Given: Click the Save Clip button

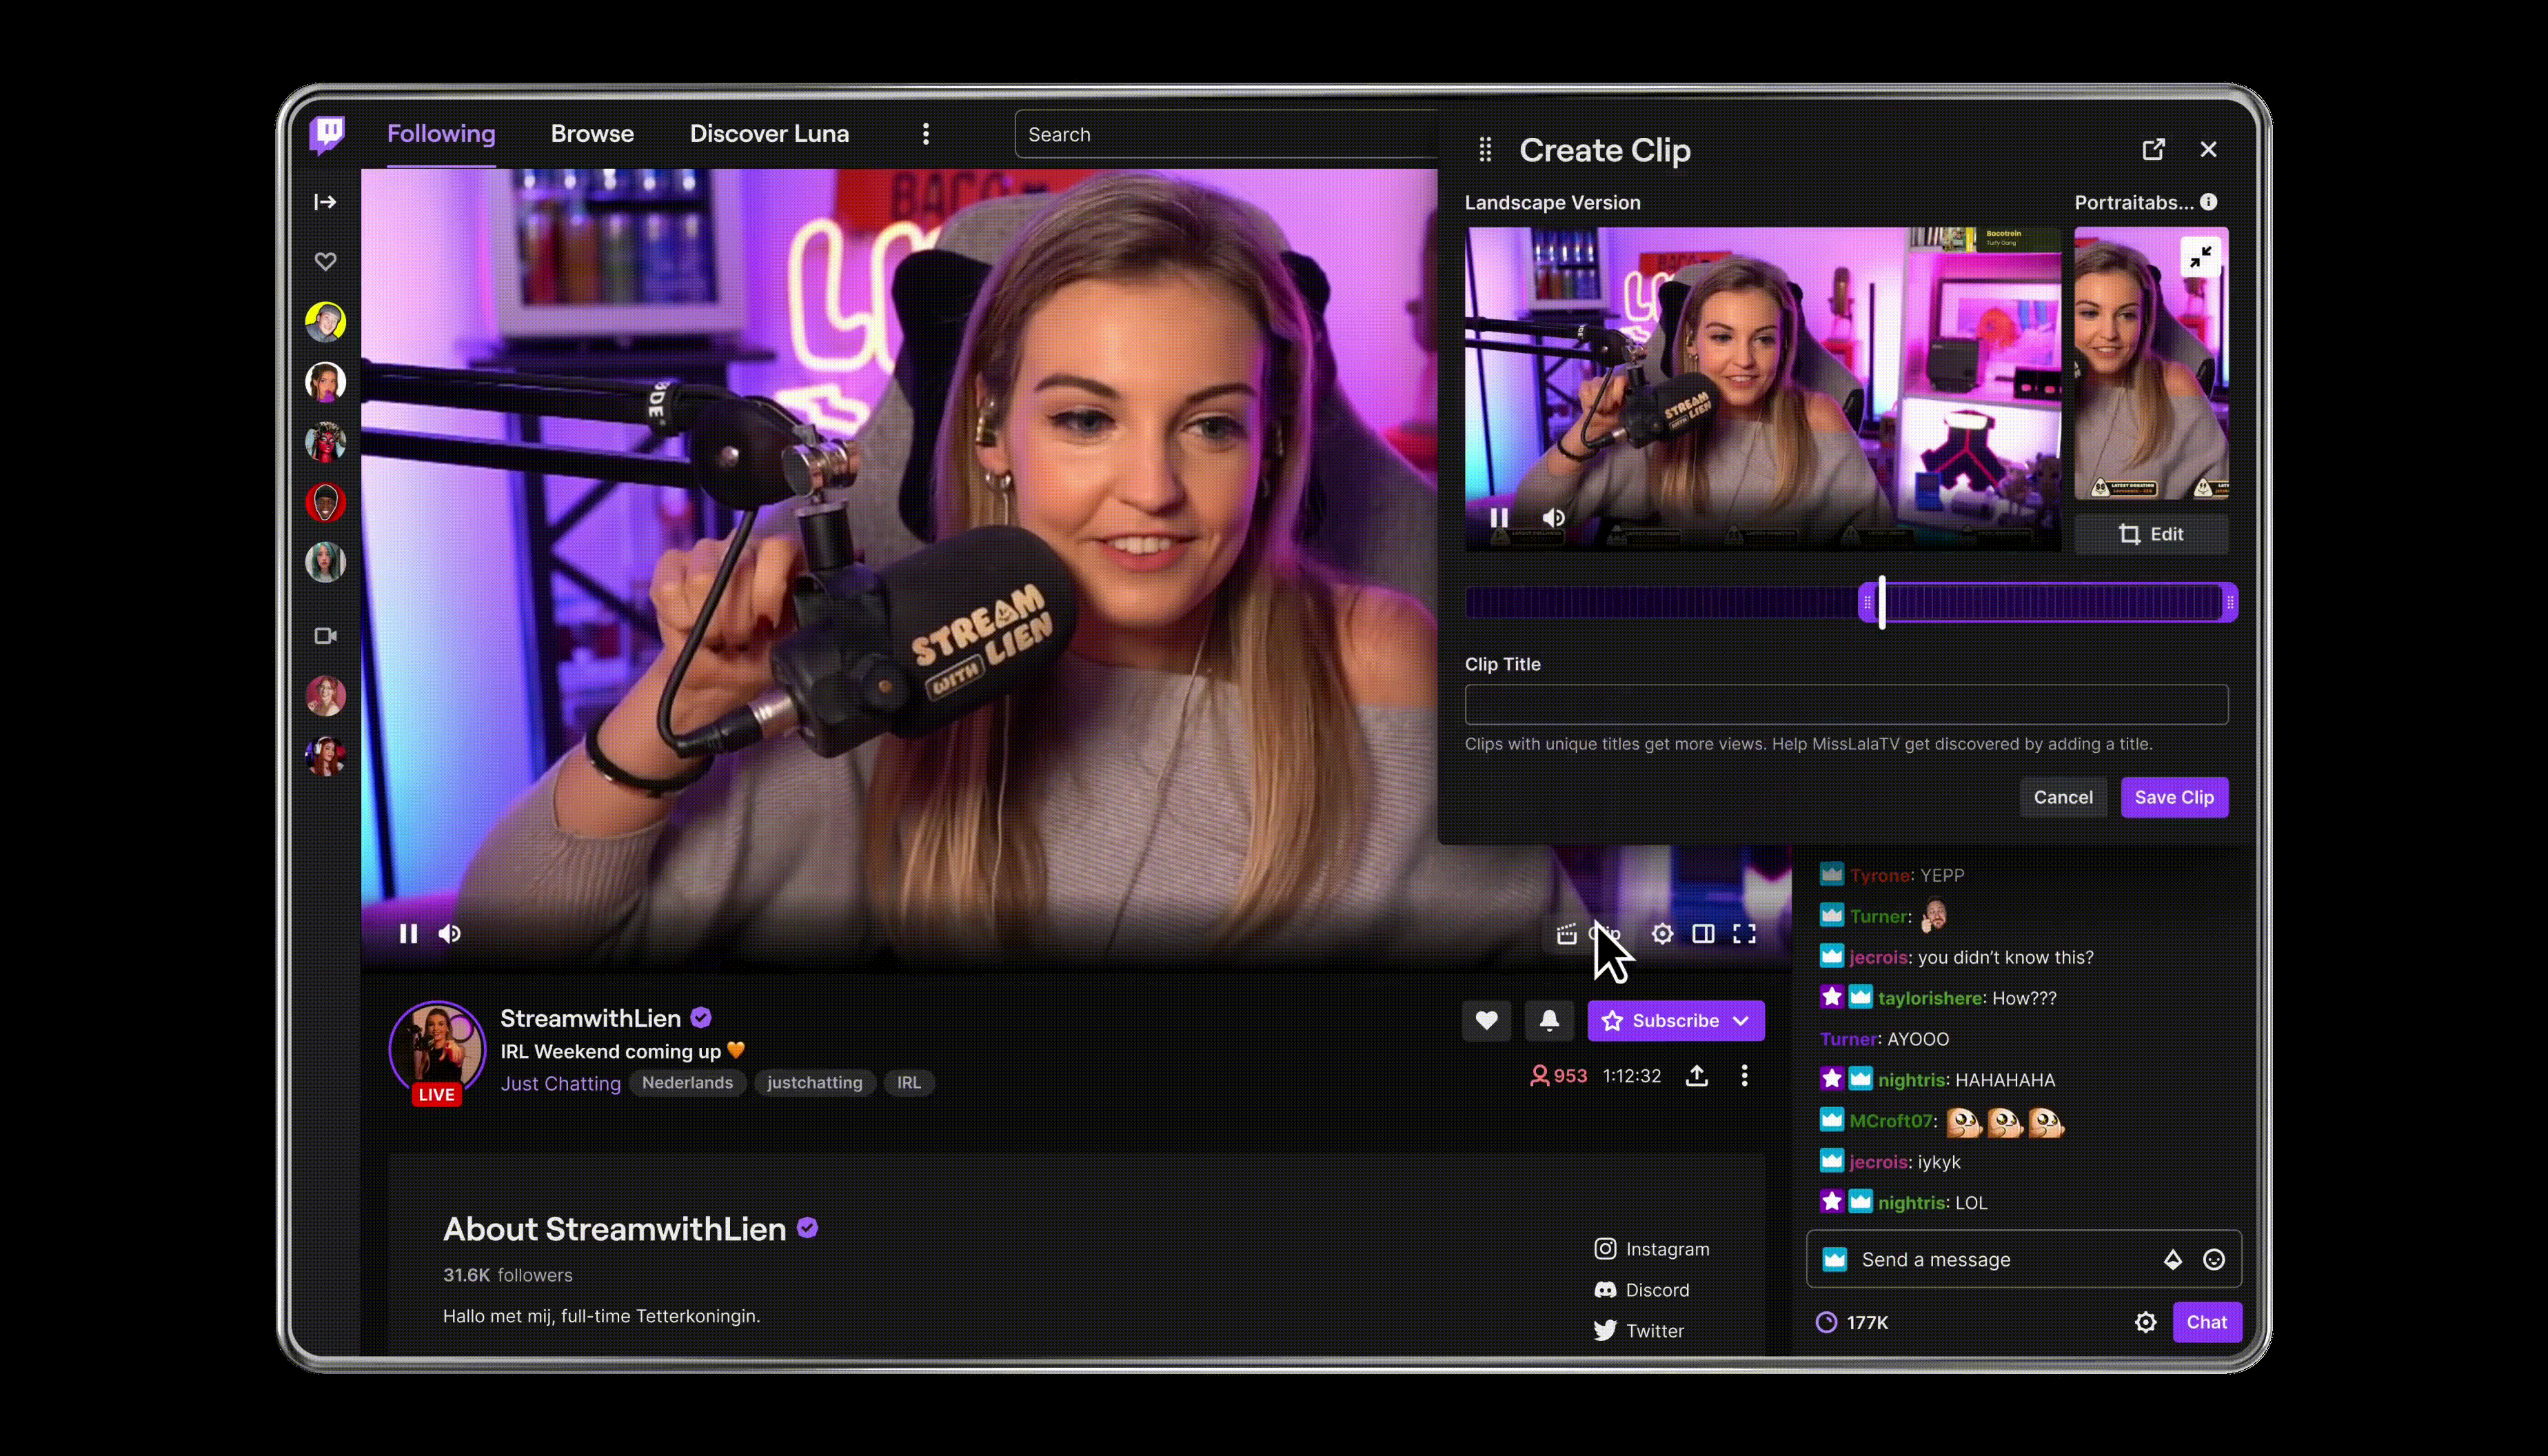Looking at the screenshot, I should (x=2173, y=797).
